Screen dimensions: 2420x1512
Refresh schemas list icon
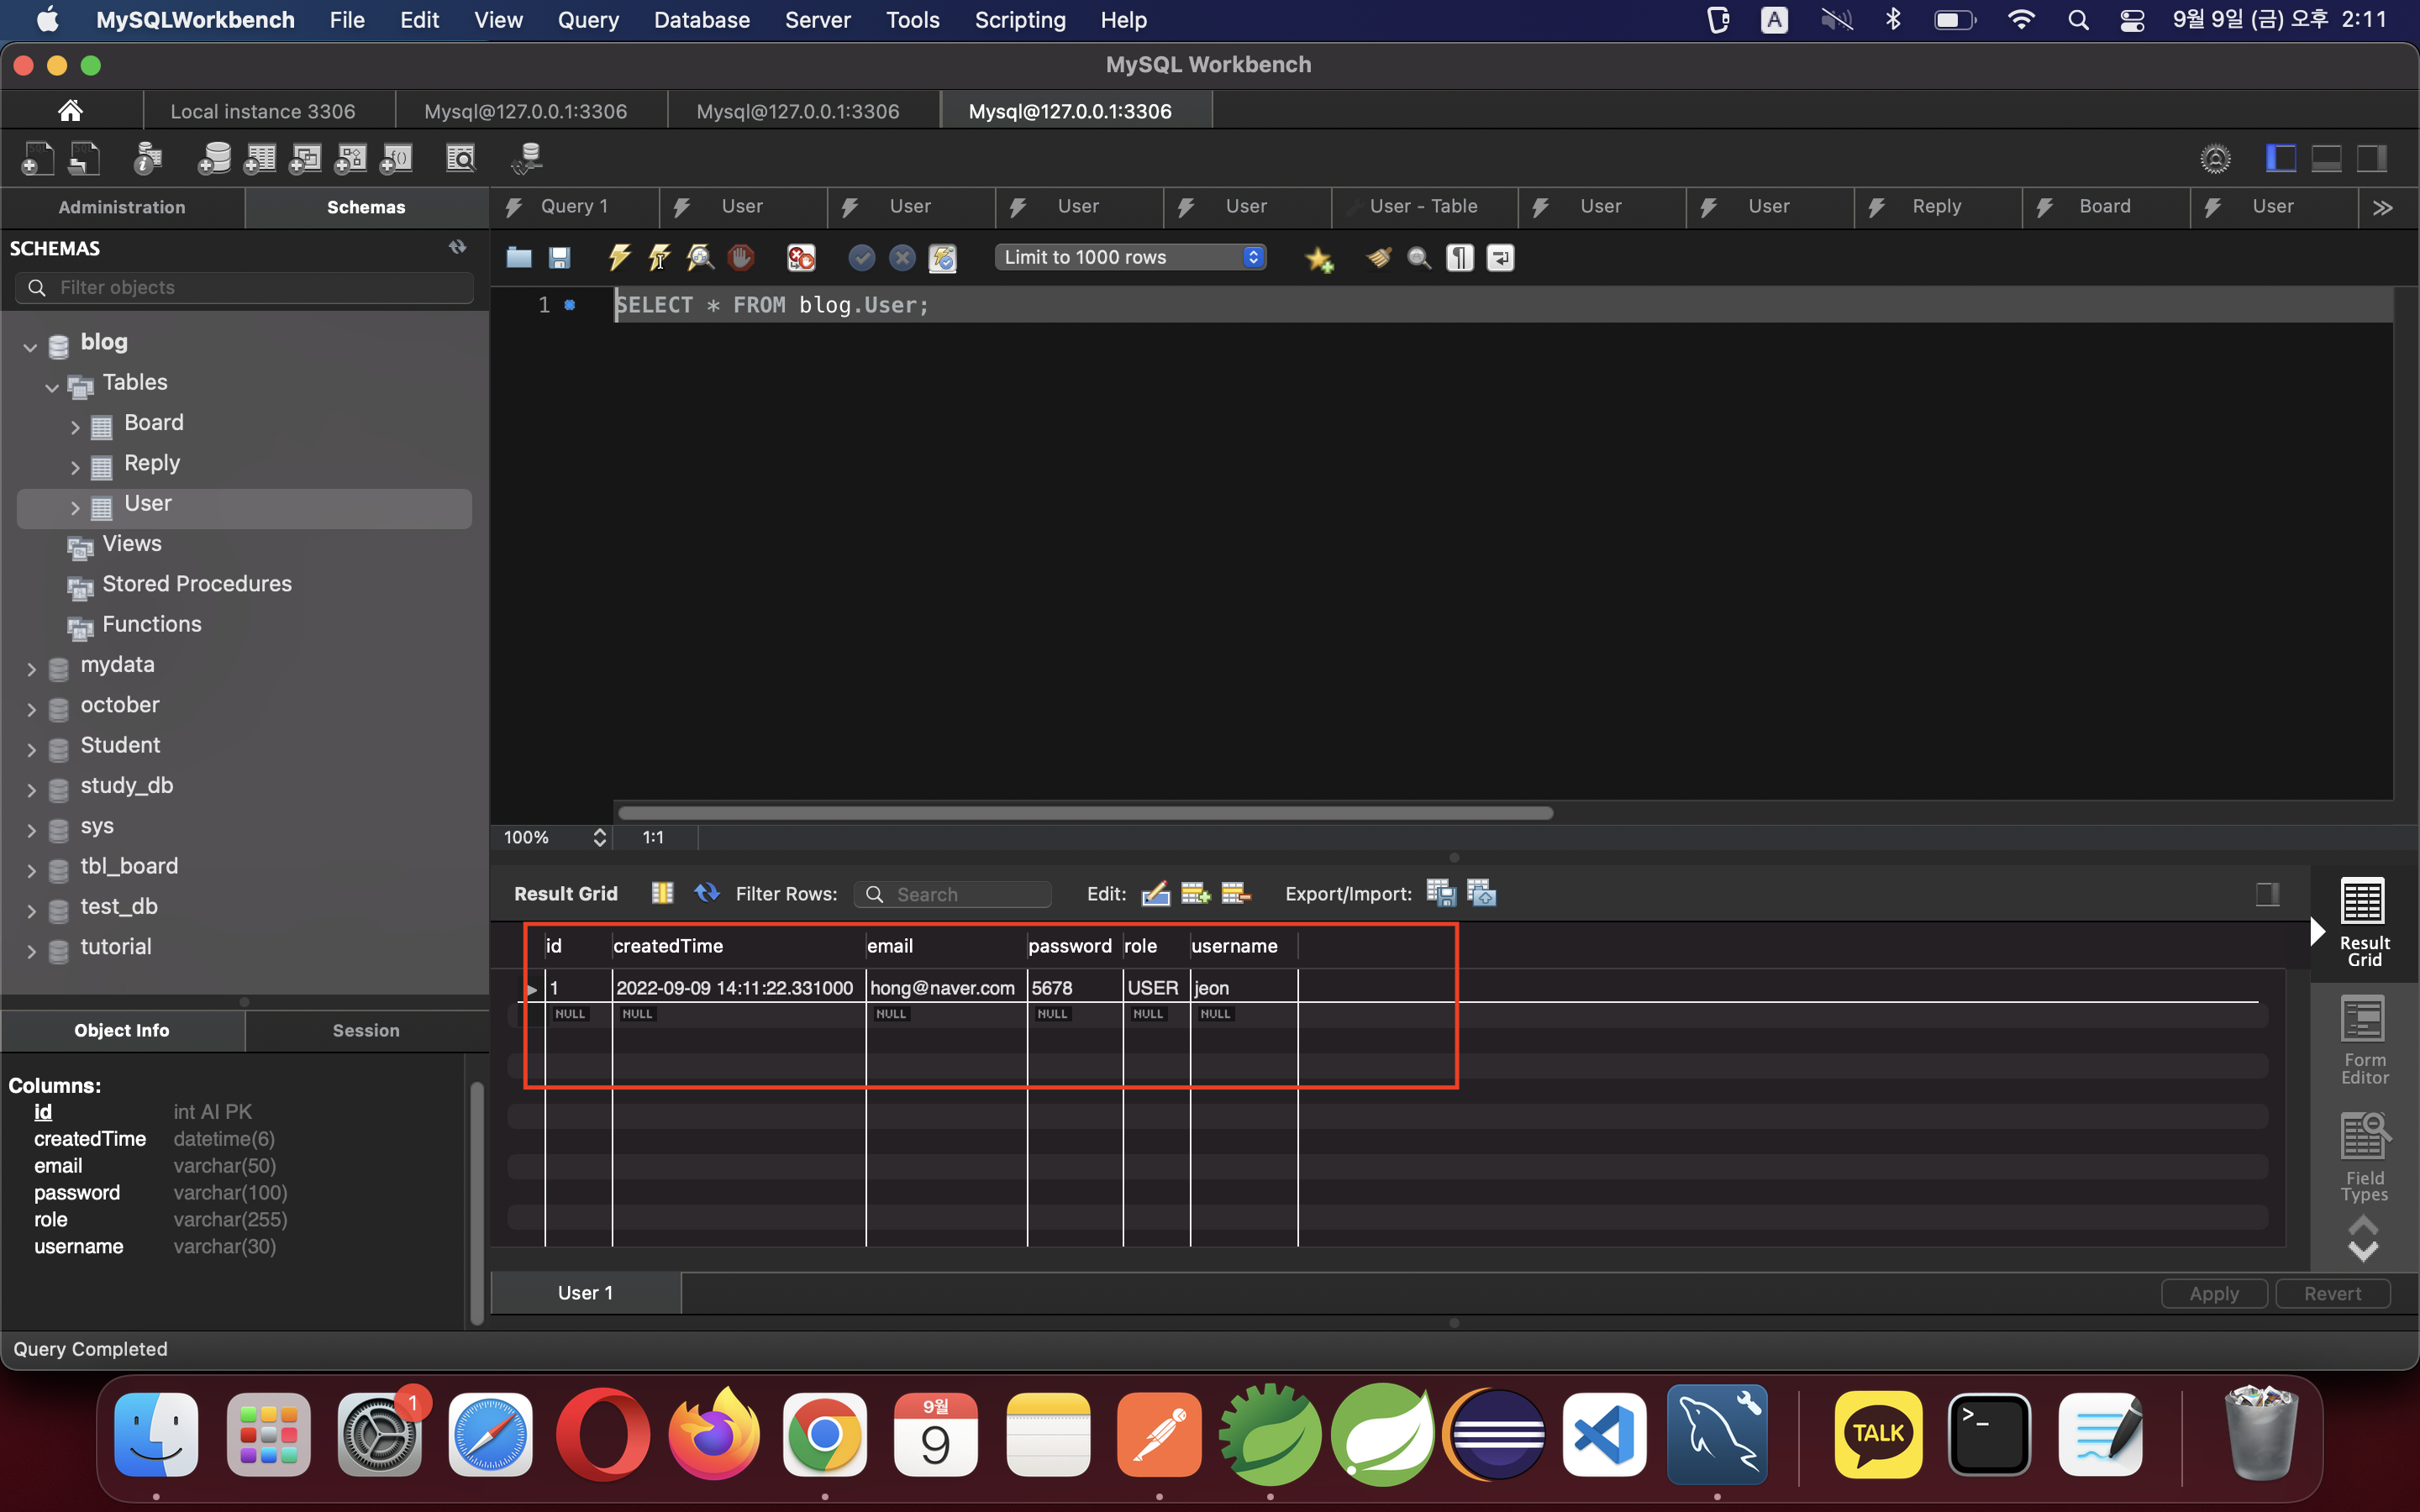(458, 247)
